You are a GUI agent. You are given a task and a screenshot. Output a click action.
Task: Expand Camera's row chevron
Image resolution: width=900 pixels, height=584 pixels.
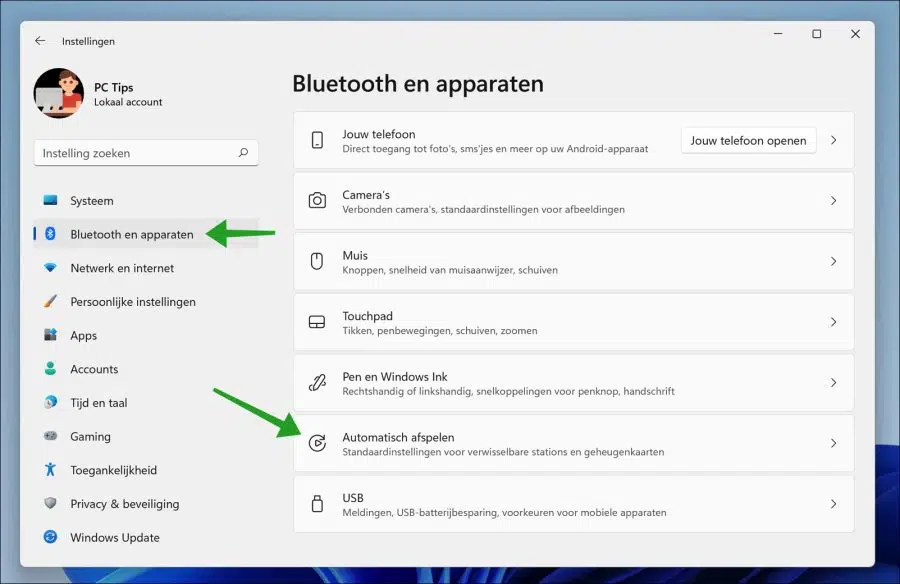click(833, 200)
